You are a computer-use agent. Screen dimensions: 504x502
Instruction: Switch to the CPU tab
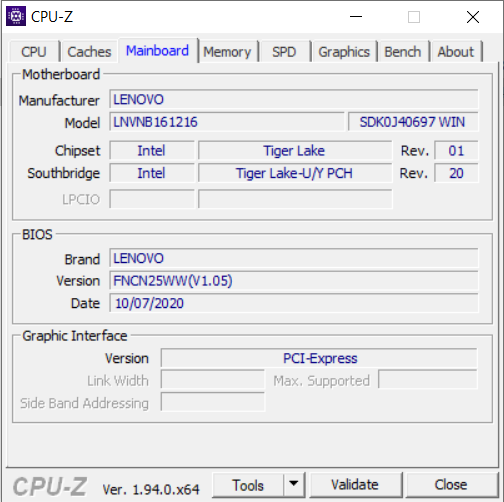tap(34, 52)
